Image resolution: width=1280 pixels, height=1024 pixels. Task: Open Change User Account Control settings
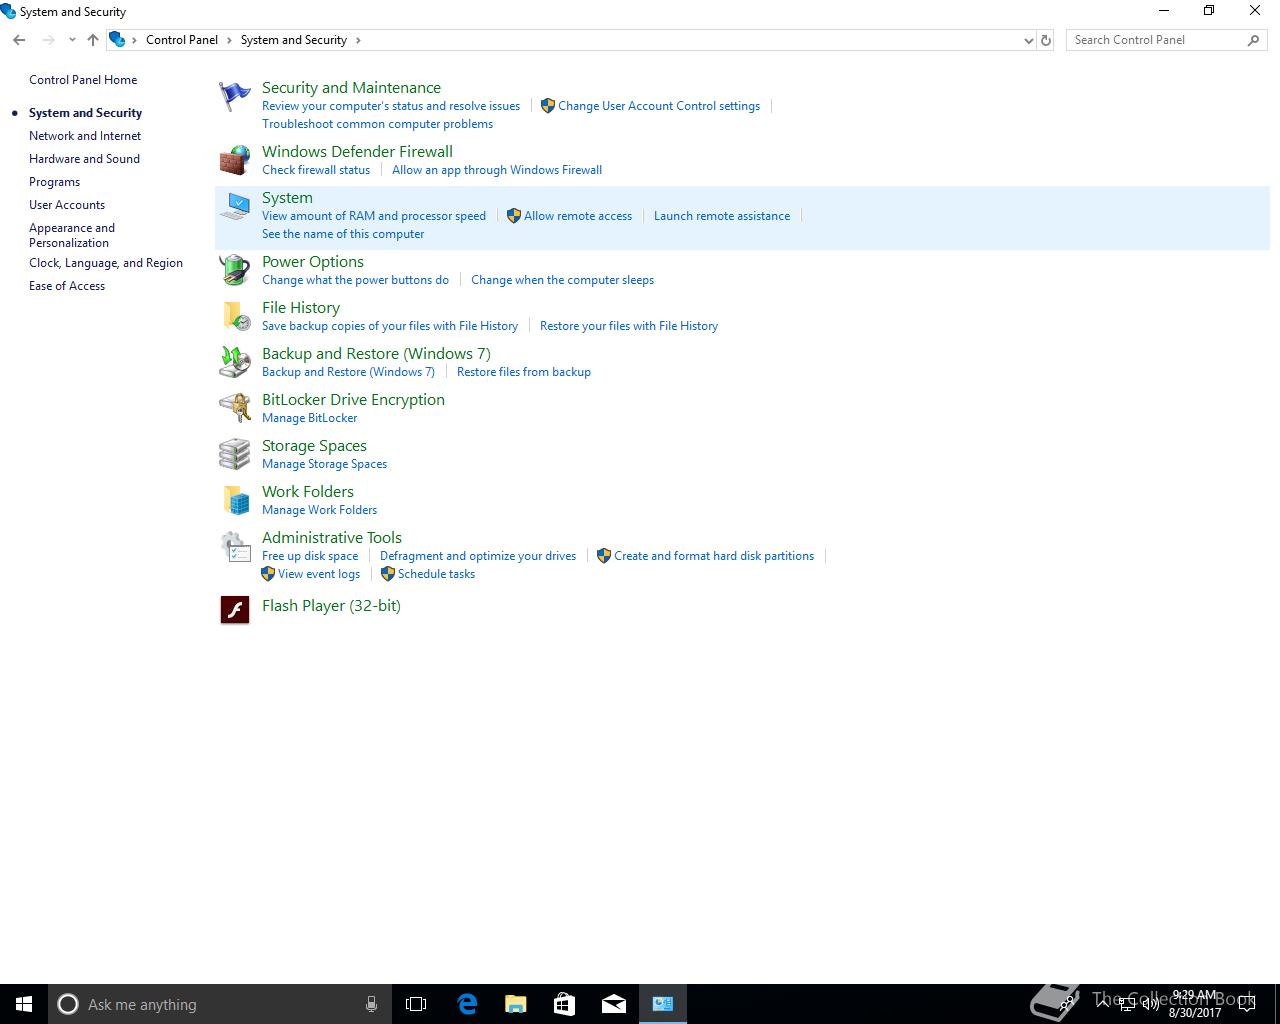pos(658,106)
